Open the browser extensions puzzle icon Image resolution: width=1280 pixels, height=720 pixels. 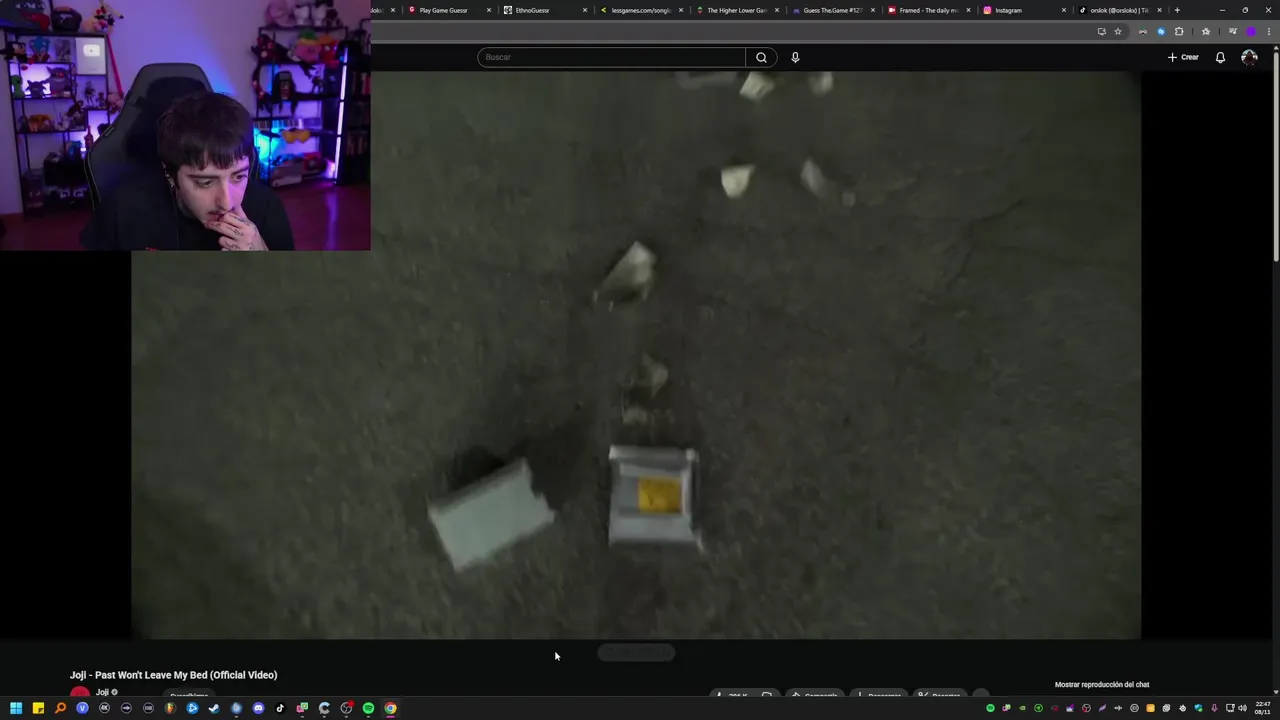tap(1179, 32)
